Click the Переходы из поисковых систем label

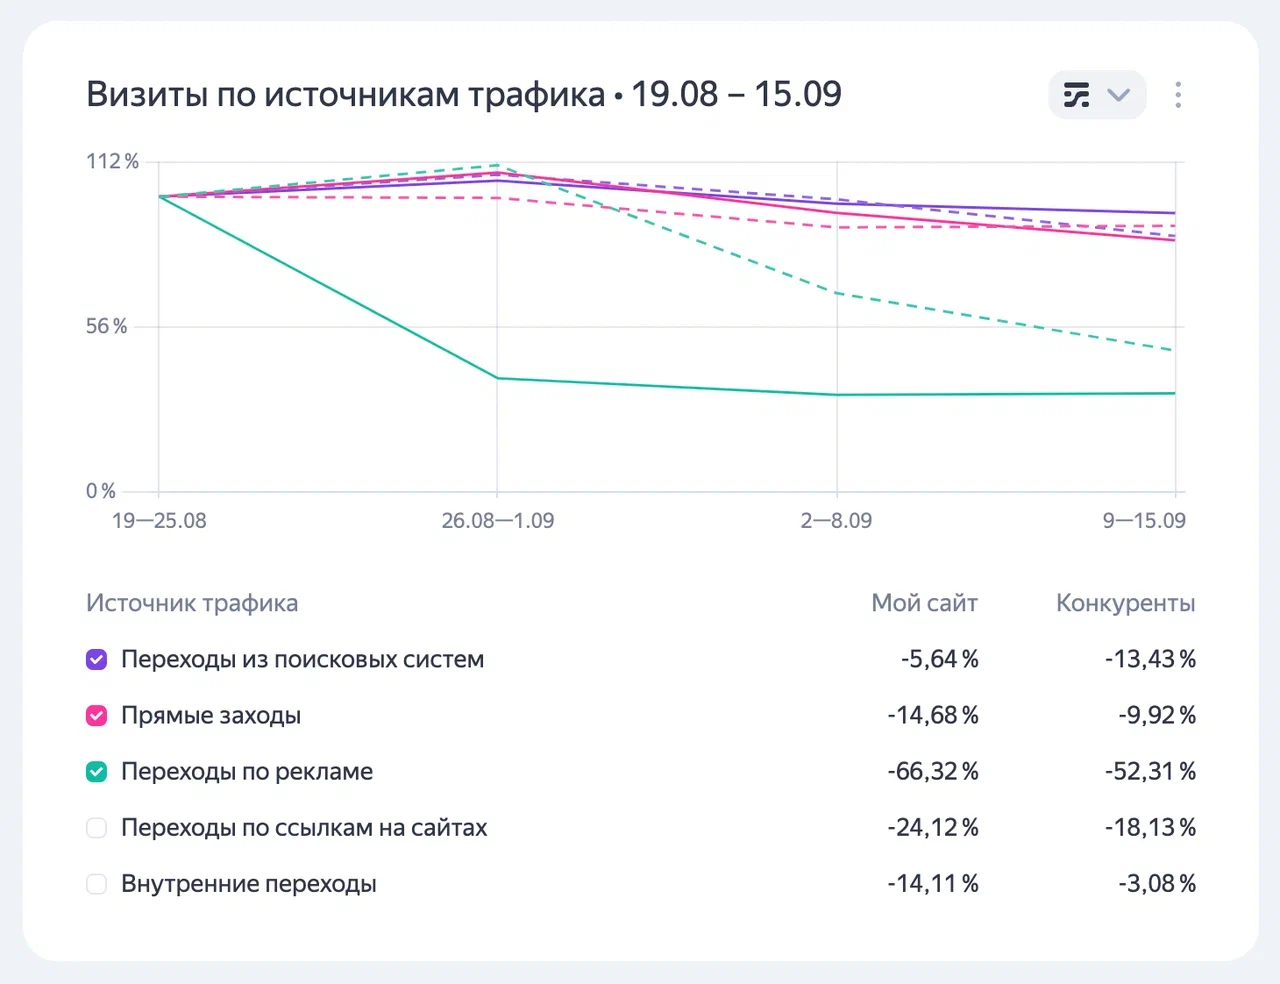coord(302,660)
